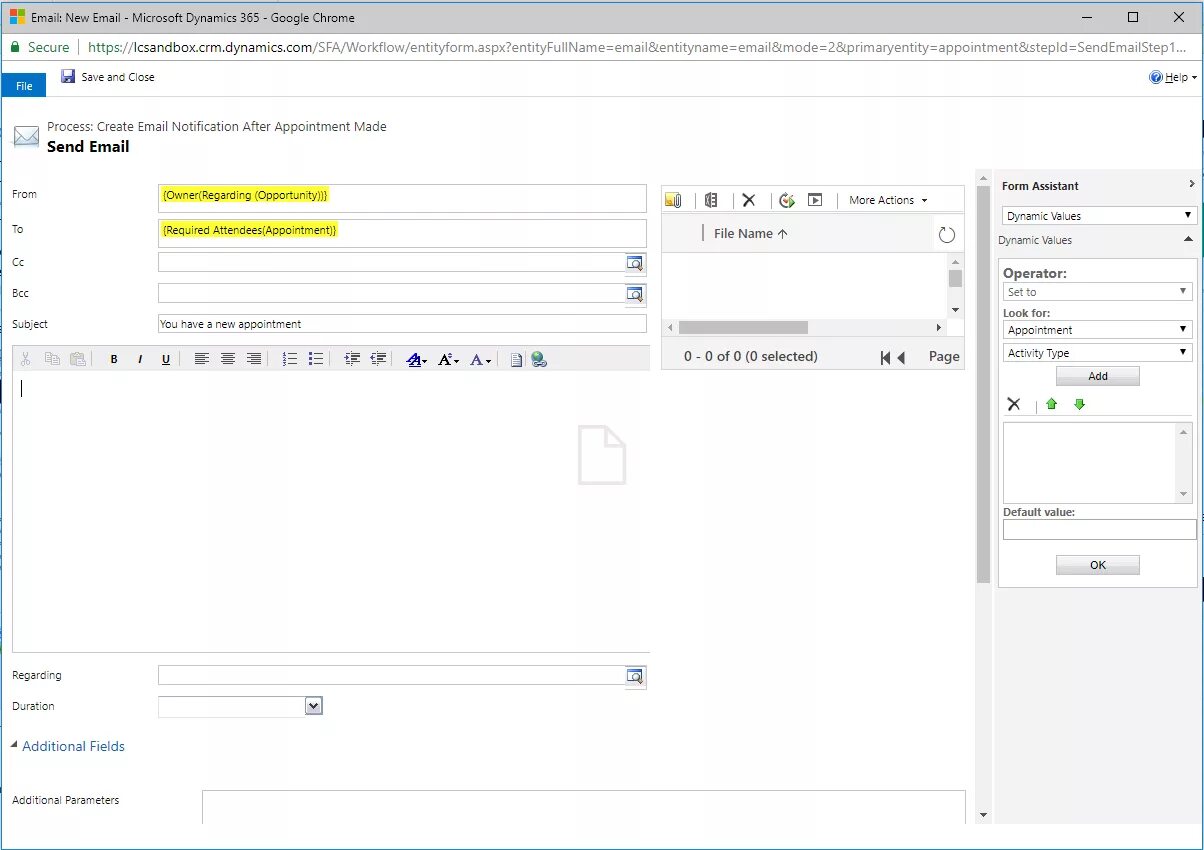Open the Look for 'Appointment' dropdown
This screenshot has height=850, width=1204.
tap(1098, 330)
